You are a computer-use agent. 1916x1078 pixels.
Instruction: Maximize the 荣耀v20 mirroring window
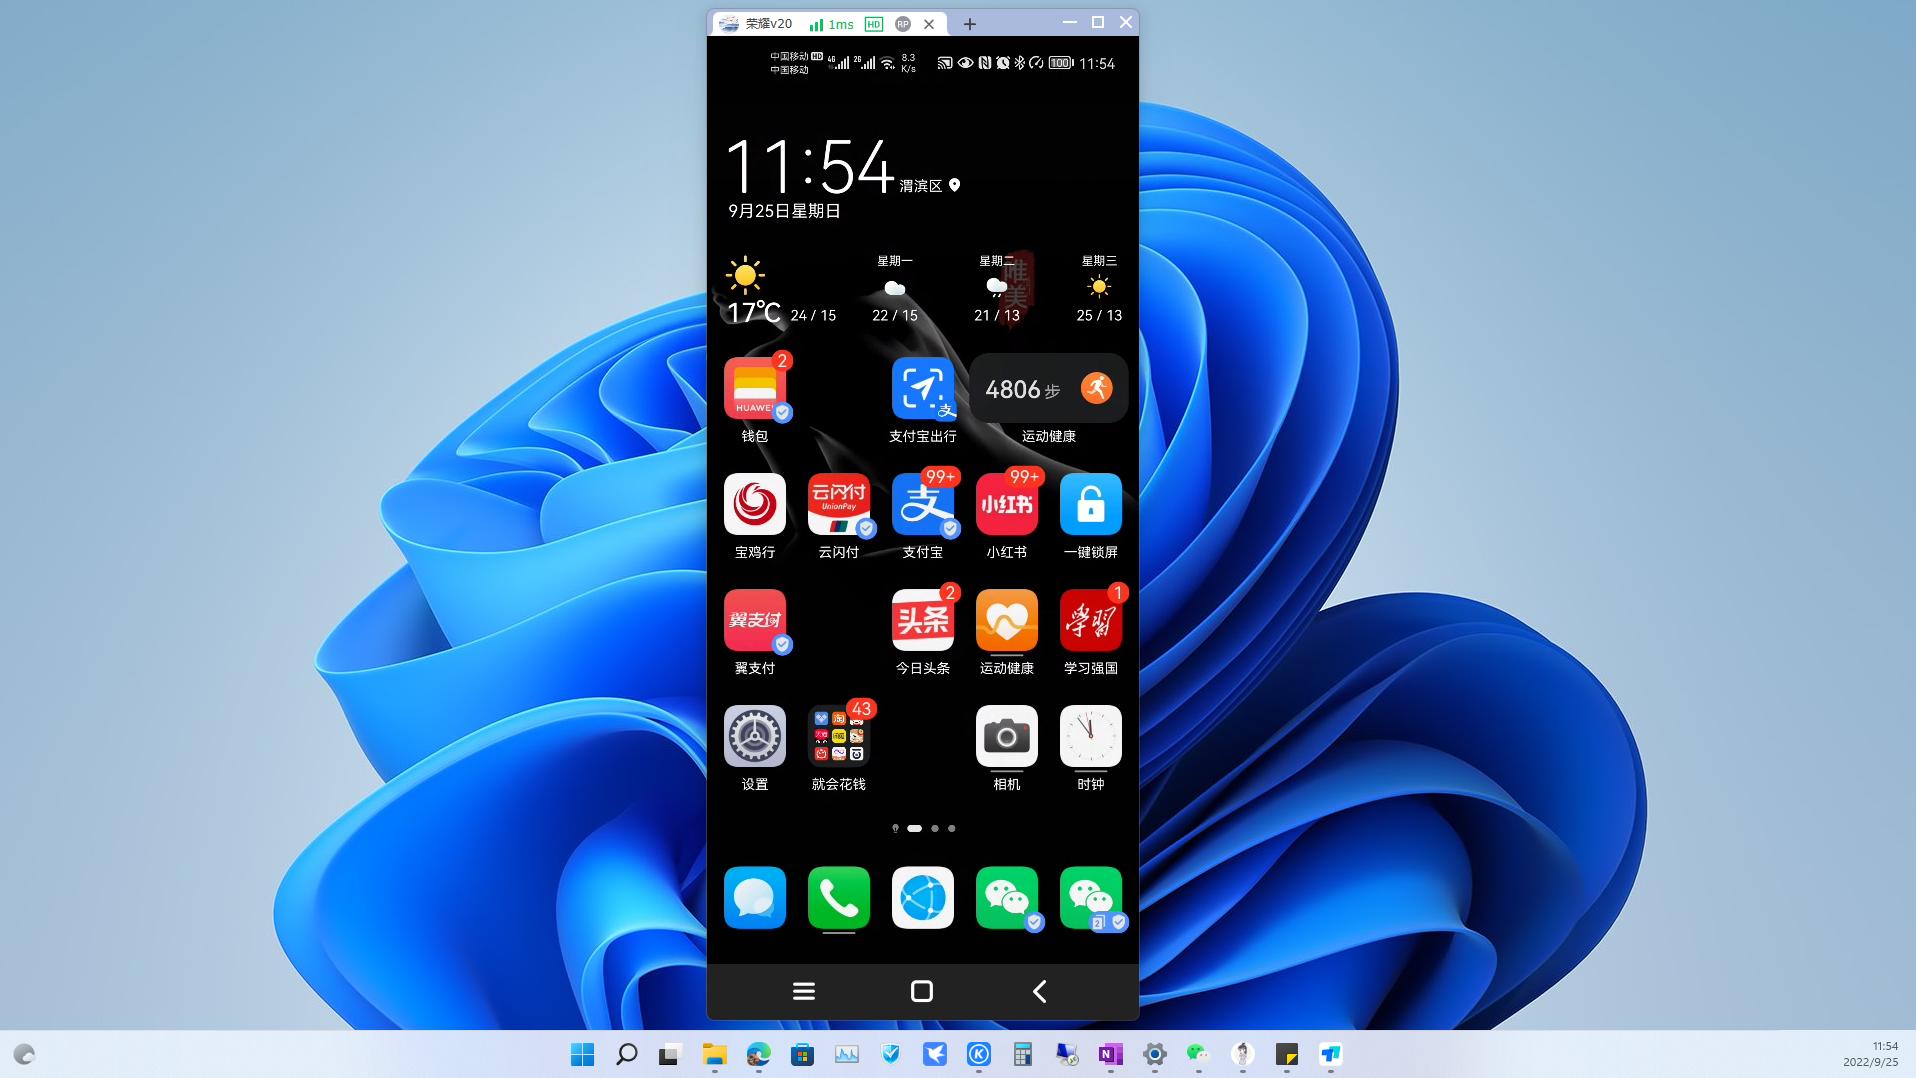click(1097, 22)
